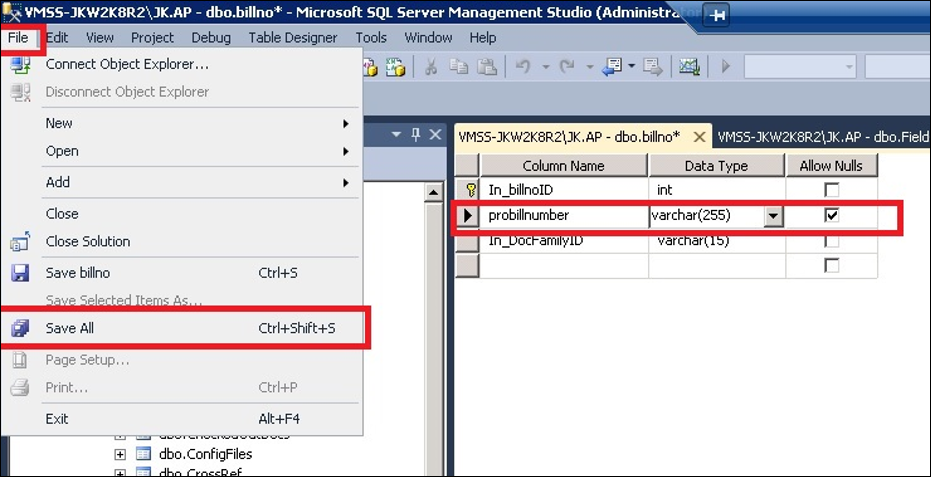Select the probillnumber row selector
This screenshot has height=477, width=931.
click(x=467, y=216)
